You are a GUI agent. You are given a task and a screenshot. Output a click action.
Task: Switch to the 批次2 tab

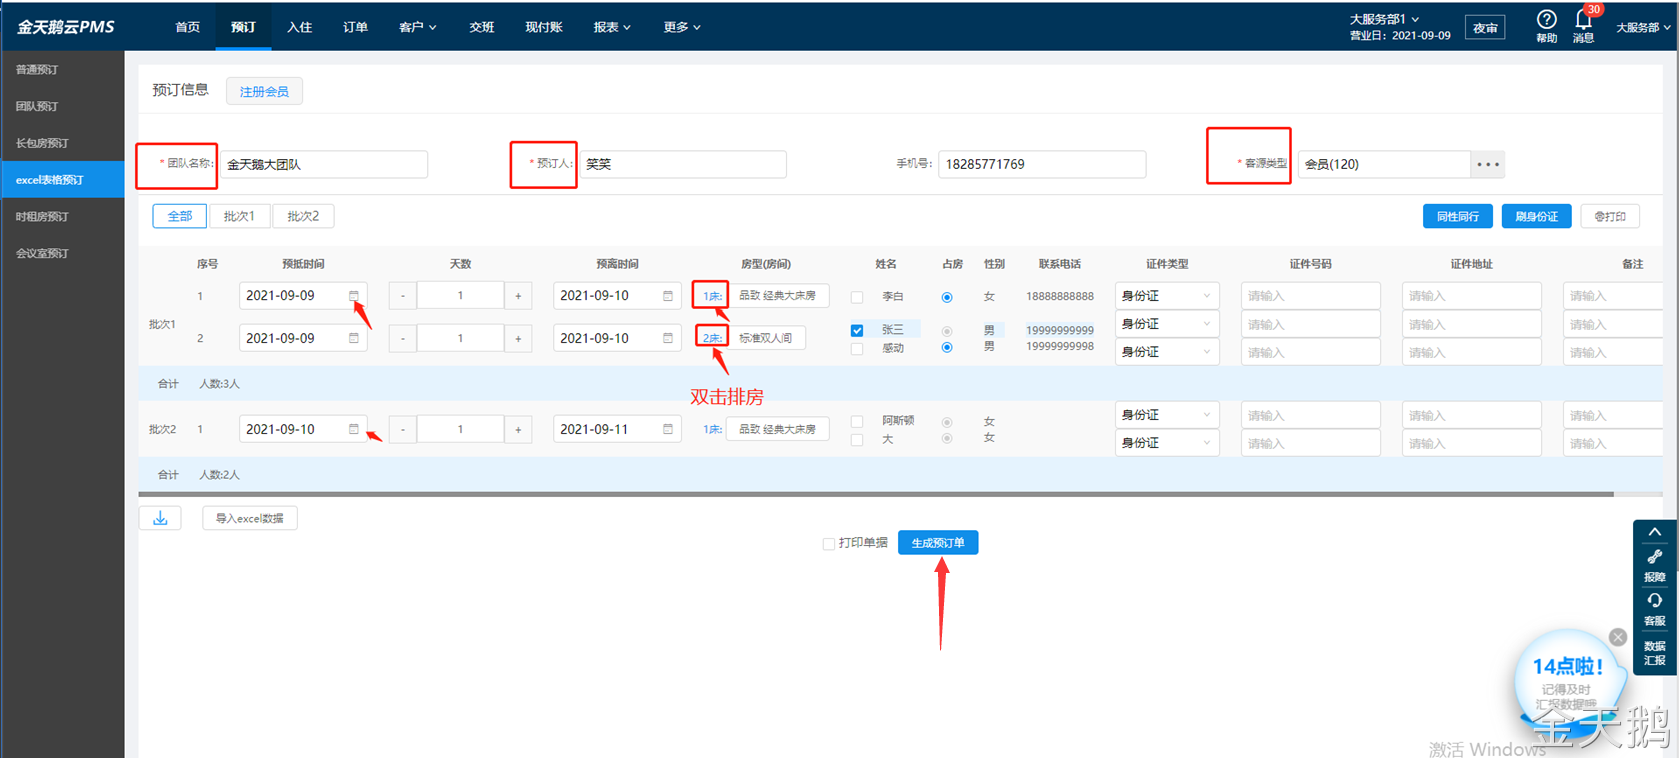pyautogui.click(x=303, y=216)
